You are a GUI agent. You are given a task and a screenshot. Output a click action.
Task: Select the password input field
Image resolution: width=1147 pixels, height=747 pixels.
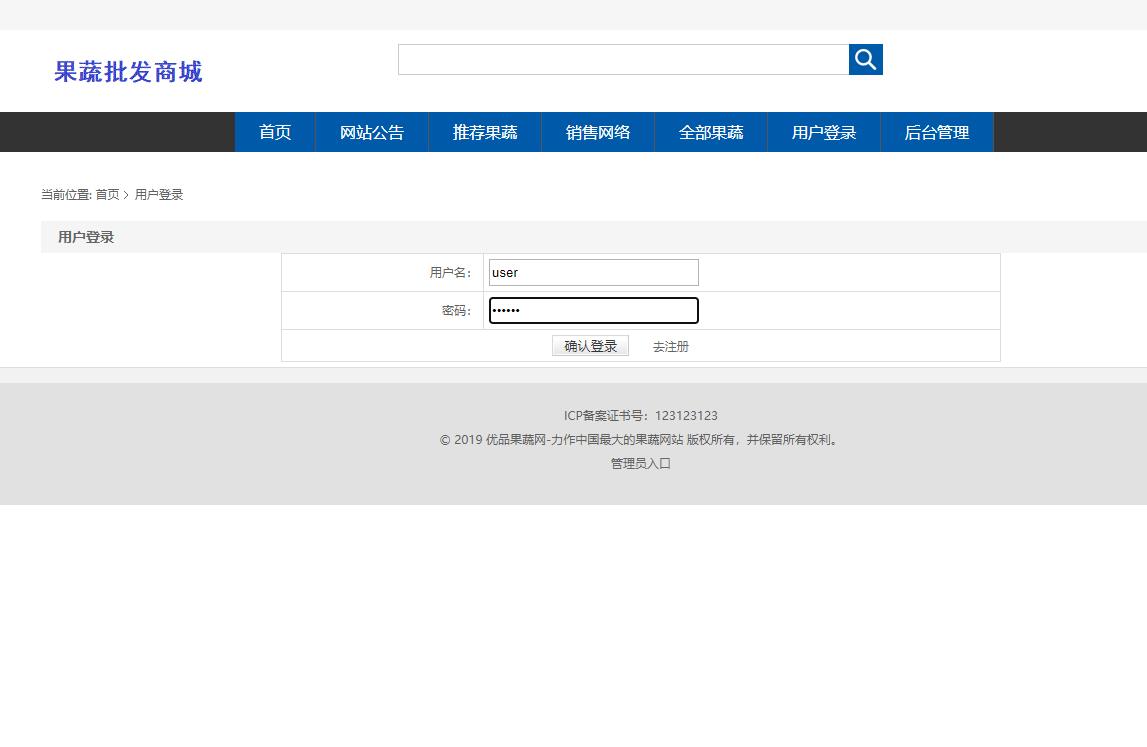tap(593, 310)
